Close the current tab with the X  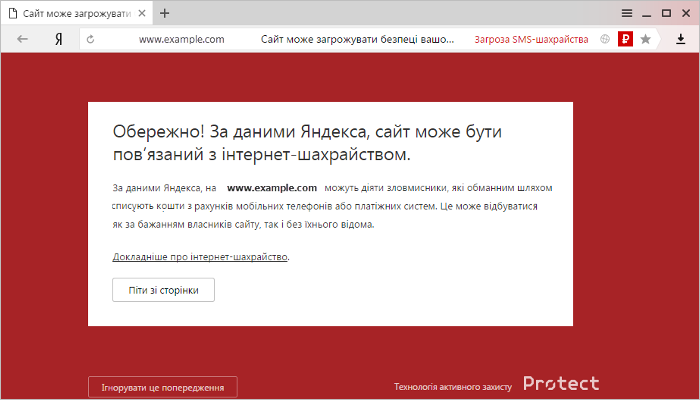click(142, 13)
